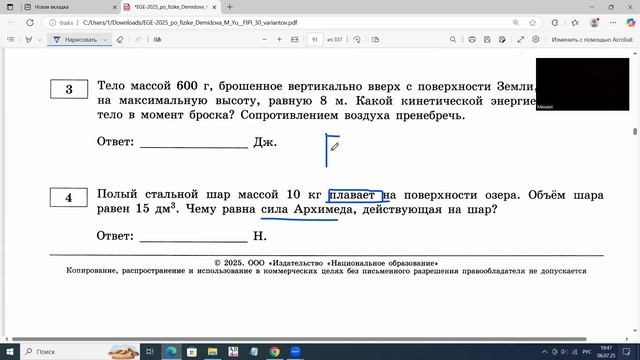Rotate the PDF page
Viewport: 640px width, 360px height.
pyautogui.click(x=357, y=40)
